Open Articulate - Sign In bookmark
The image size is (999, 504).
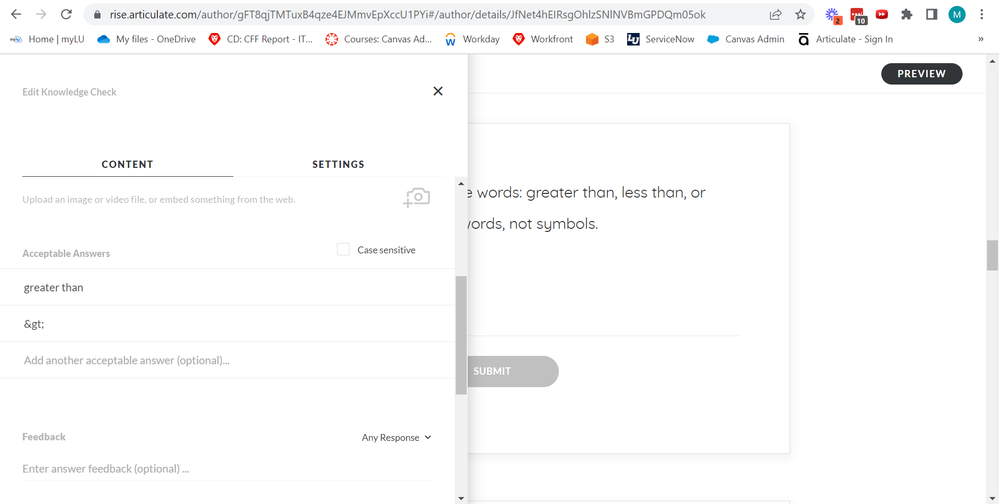click(x=845, y=39)
